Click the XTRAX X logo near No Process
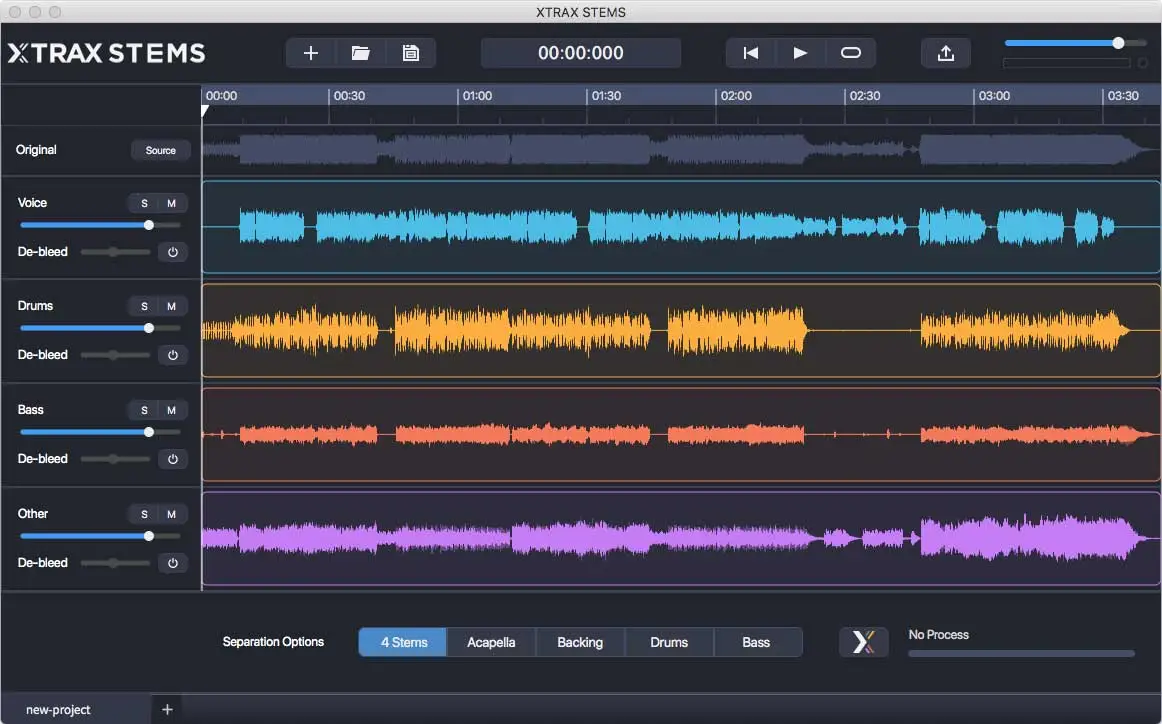This screenshot has height=724, width=1162. coord(863,641)
